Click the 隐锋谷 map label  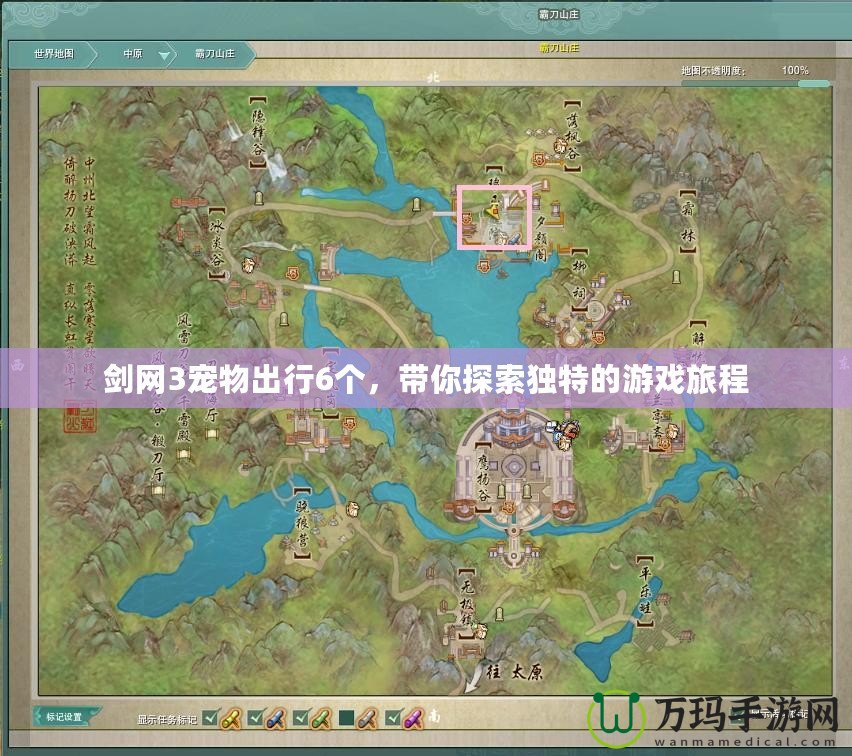click(x=259, y=133)
